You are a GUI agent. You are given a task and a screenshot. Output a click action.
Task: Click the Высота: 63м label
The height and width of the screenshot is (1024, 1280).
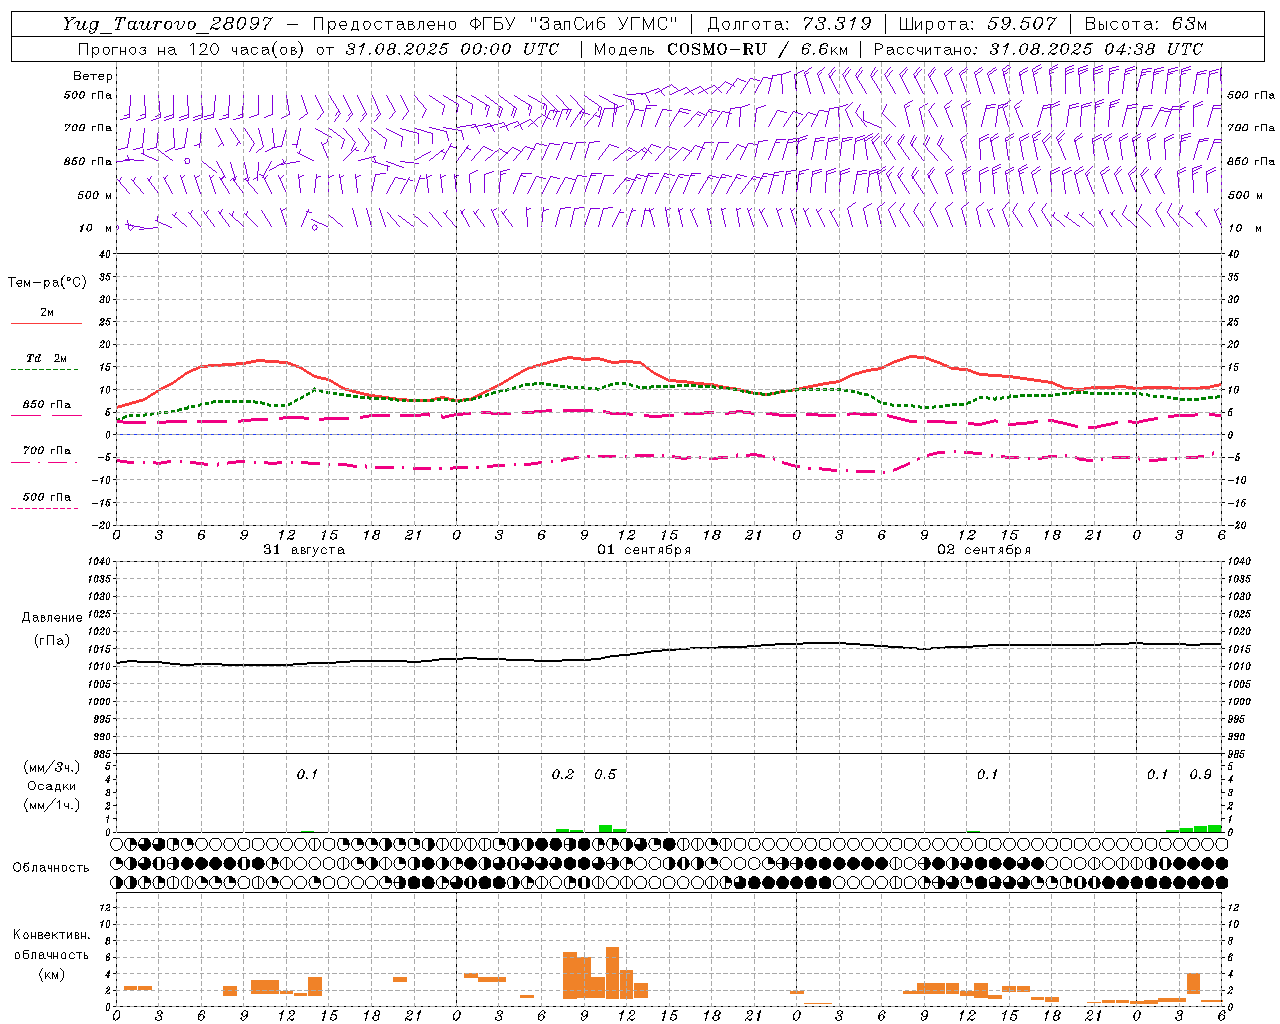pos(1144,24)
